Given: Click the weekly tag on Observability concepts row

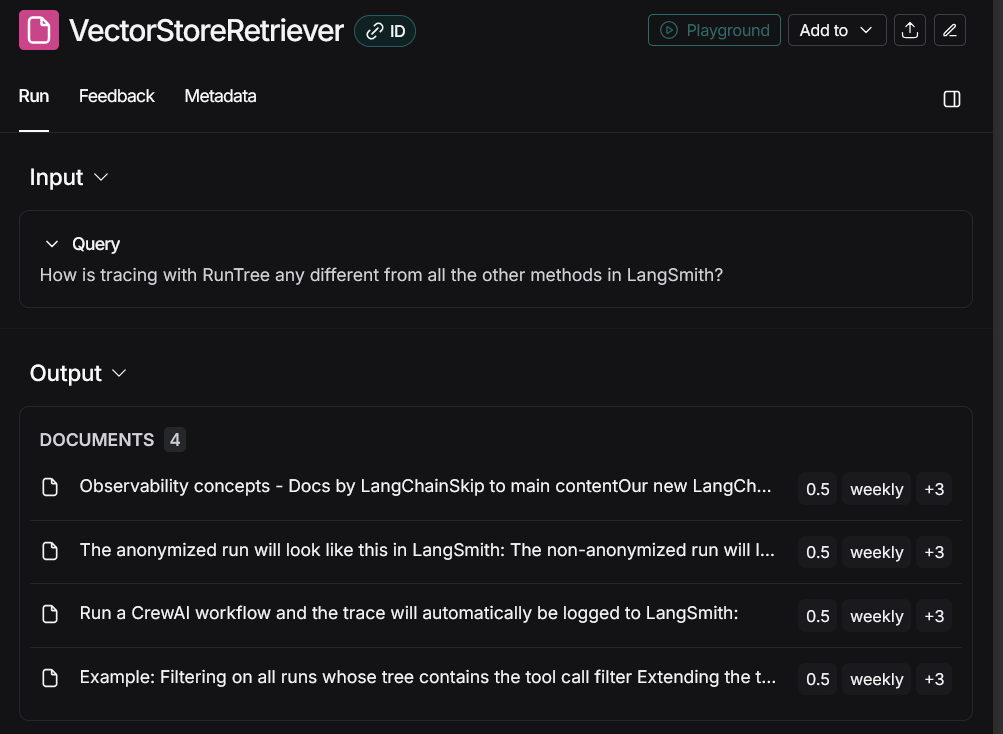Looking at the screenshot, I should coord(876,489).
